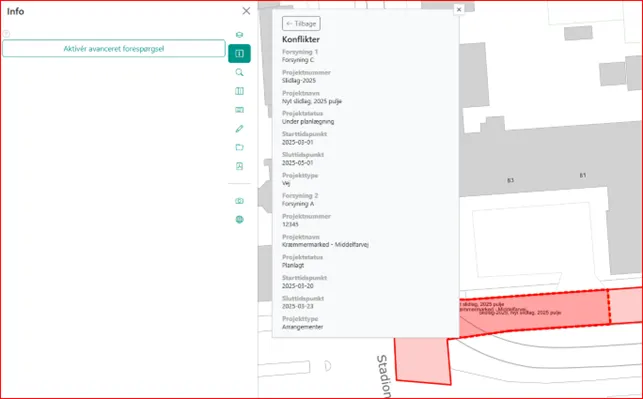
Task: Open the split-view compare tool icon
Action: click(x=239, y=91)
